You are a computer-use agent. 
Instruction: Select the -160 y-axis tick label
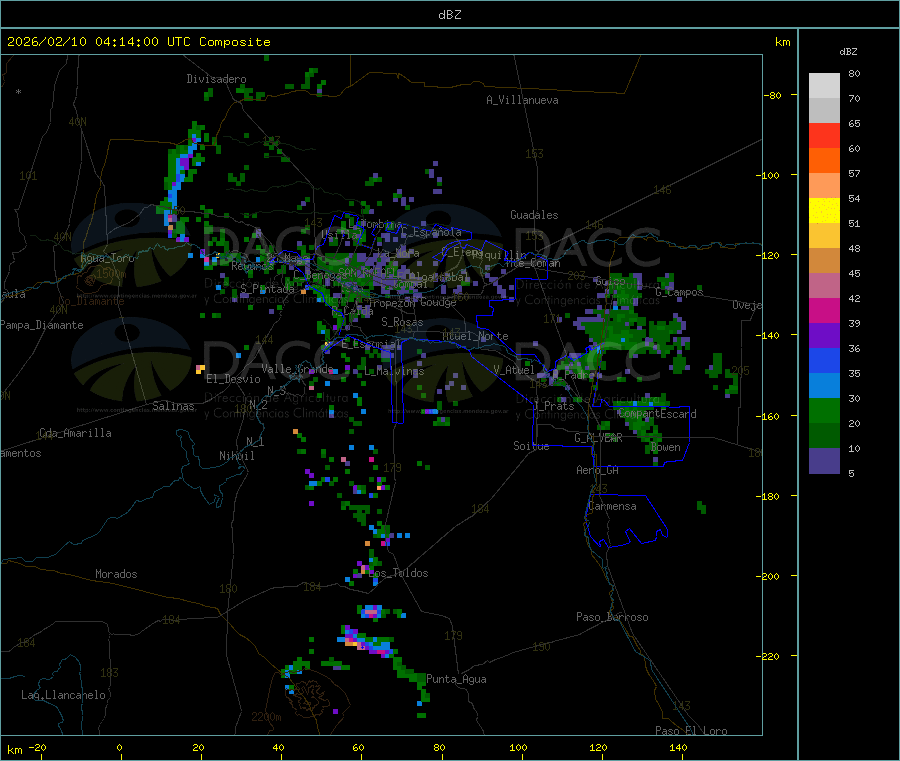(x=767, y=416)
